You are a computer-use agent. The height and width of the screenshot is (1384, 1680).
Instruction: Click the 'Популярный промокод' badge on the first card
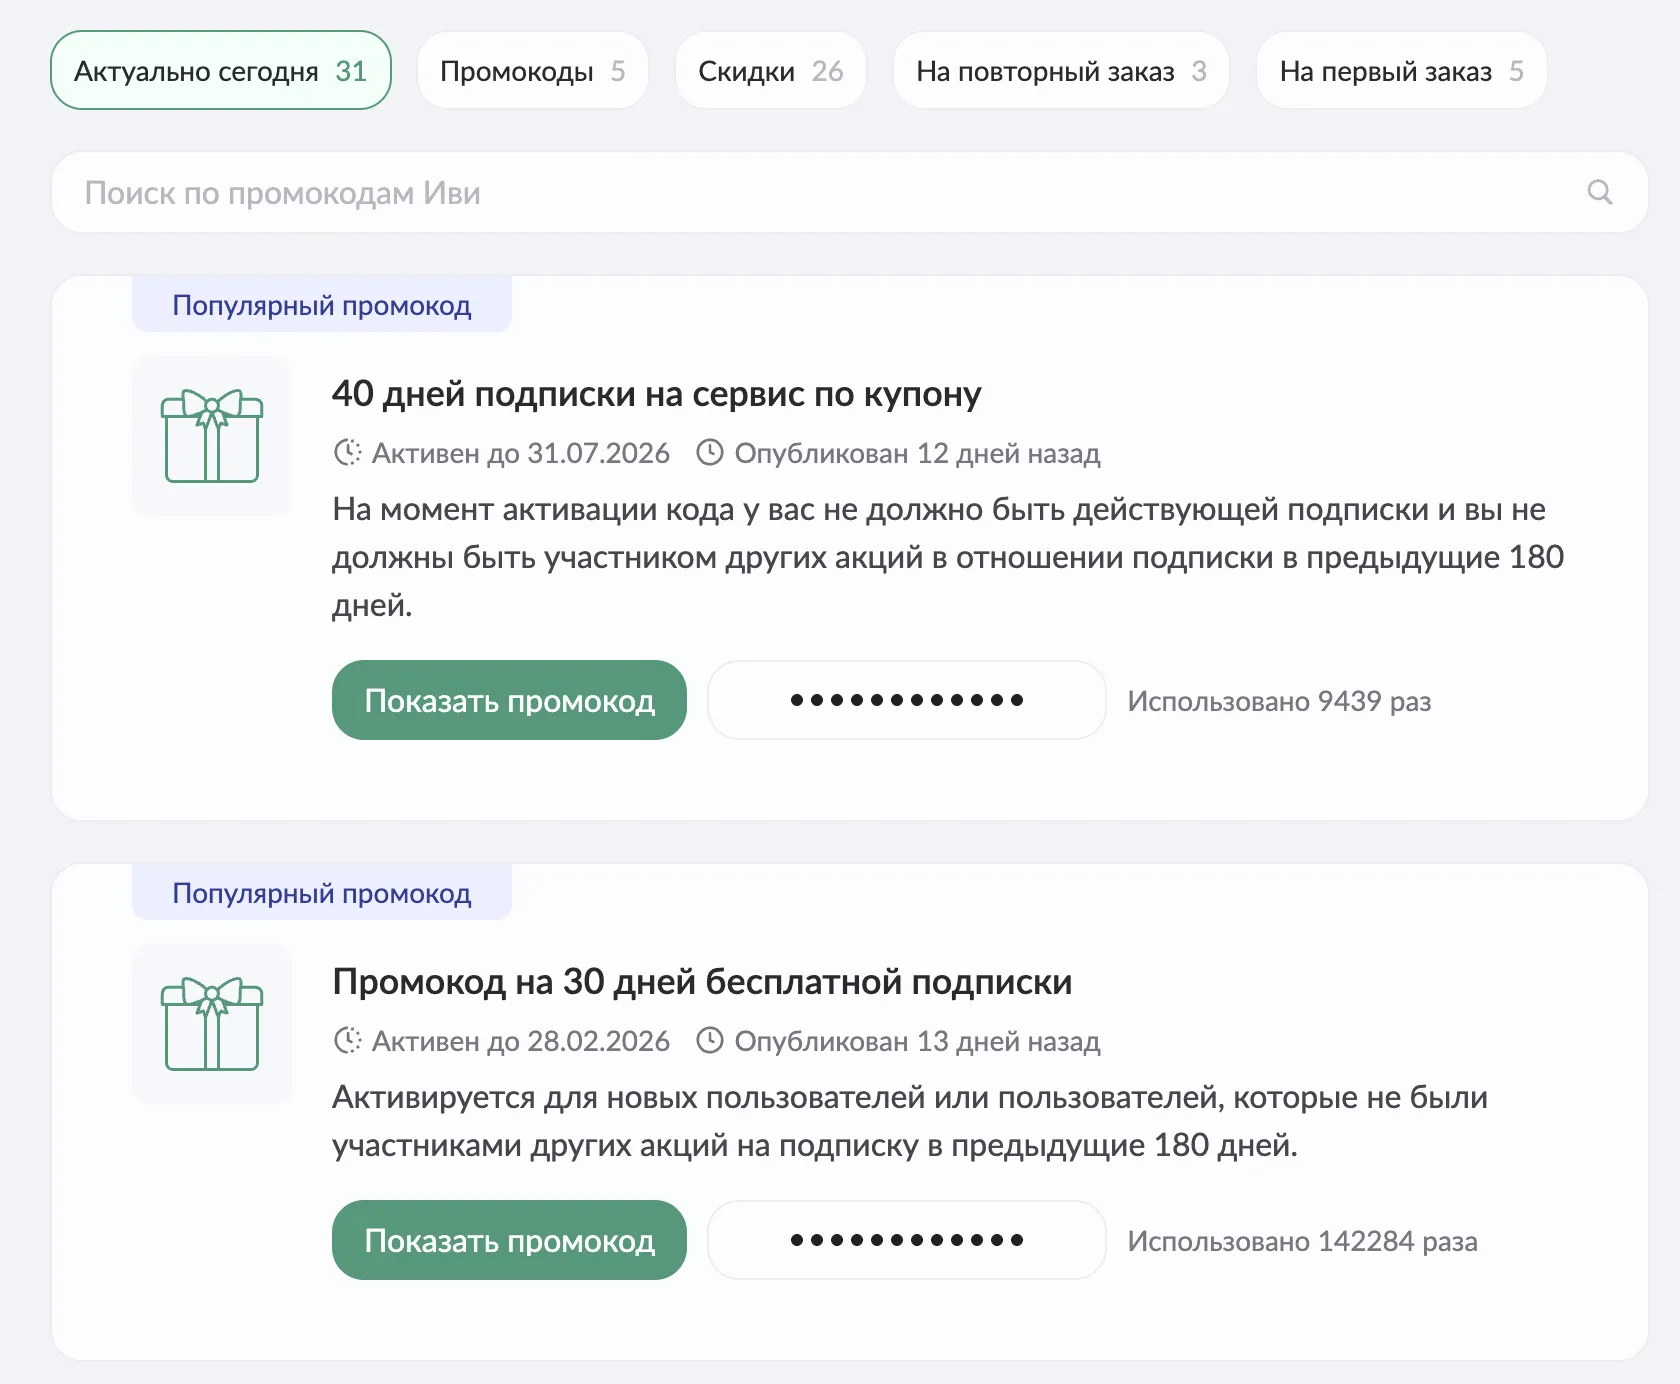click(321, 304)
